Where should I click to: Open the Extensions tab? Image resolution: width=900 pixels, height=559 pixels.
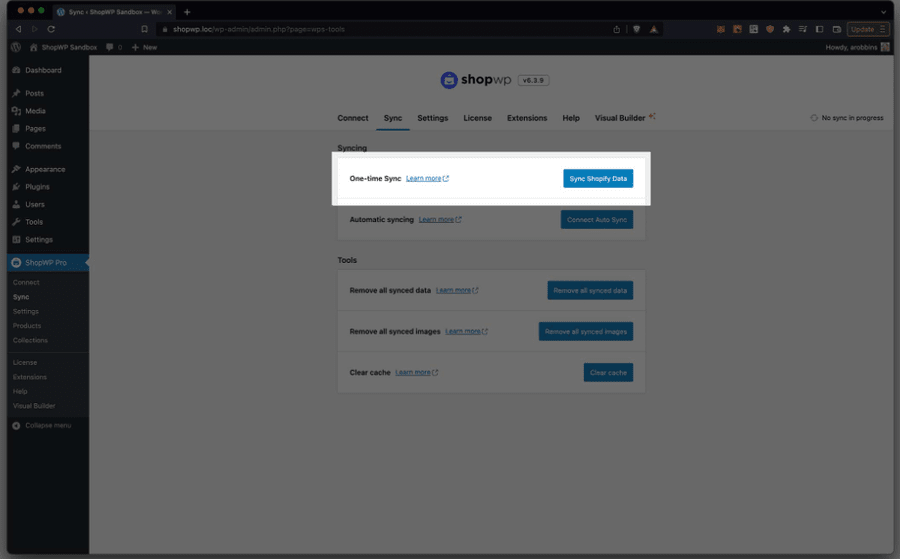[527, 118]
